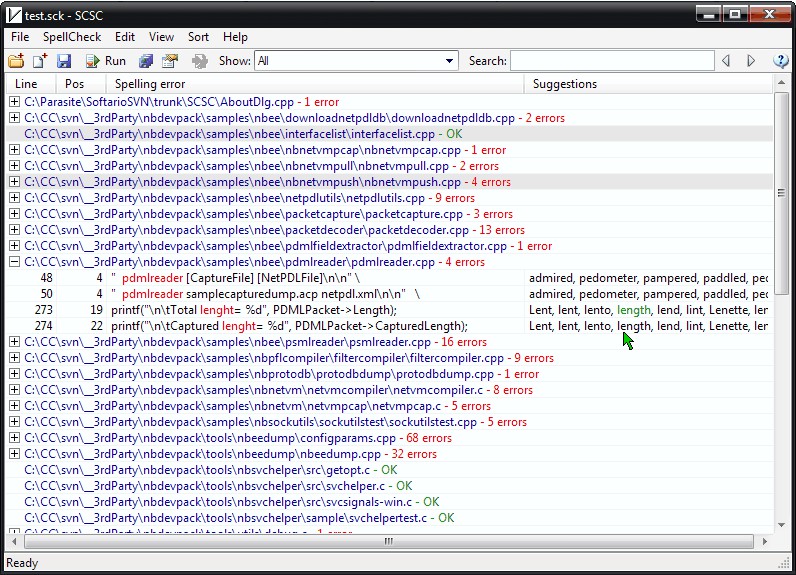
Task: Select the line 274 Captured lenght error
Action: [x=389, y=326]
